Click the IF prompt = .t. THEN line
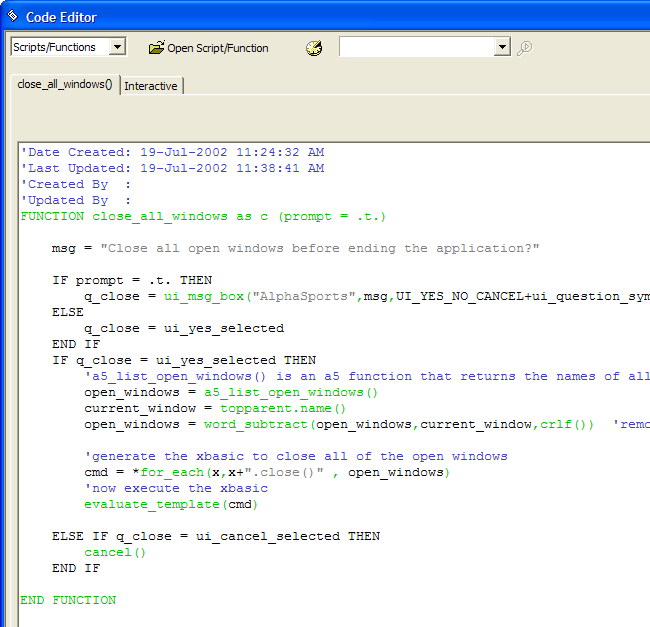 point(132,280)
